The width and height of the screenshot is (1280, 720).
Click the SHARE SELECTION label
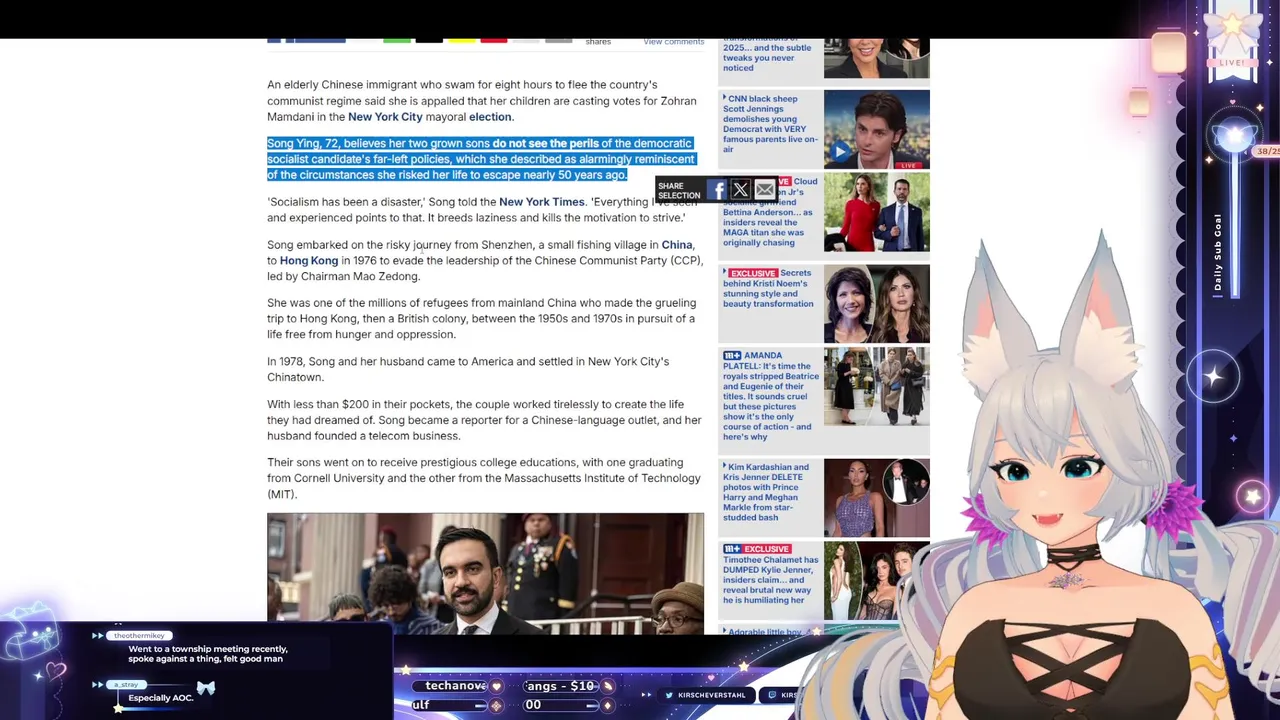tap(679, 190)
